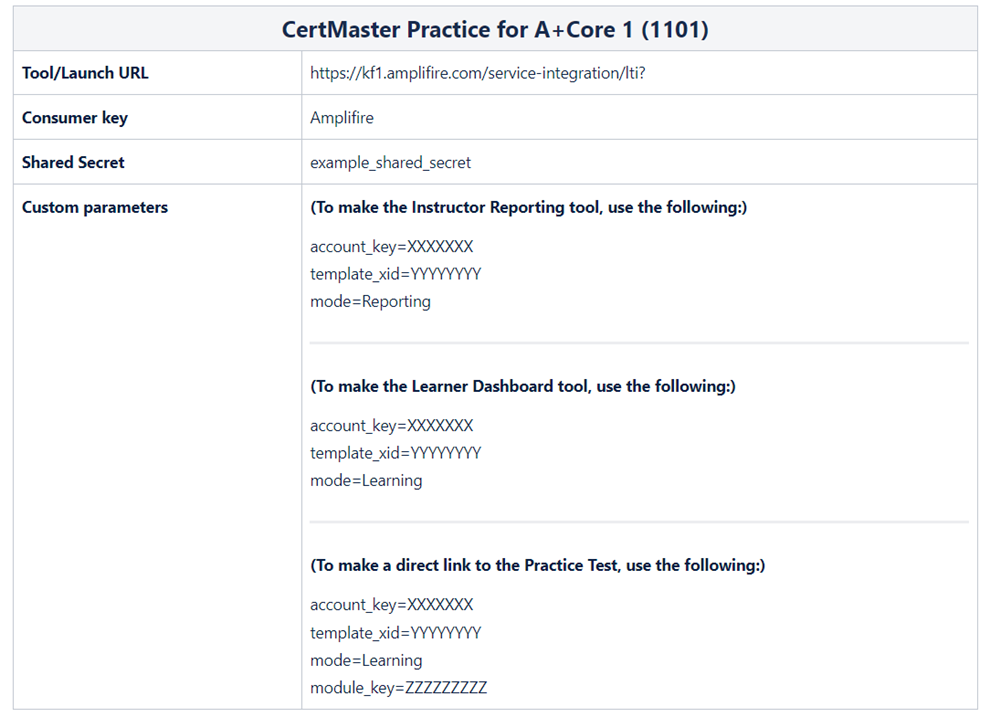Click template_xid line under Learner Dashboard heading
This screenshot has height=717, width=990.
(x=395, y=453)
